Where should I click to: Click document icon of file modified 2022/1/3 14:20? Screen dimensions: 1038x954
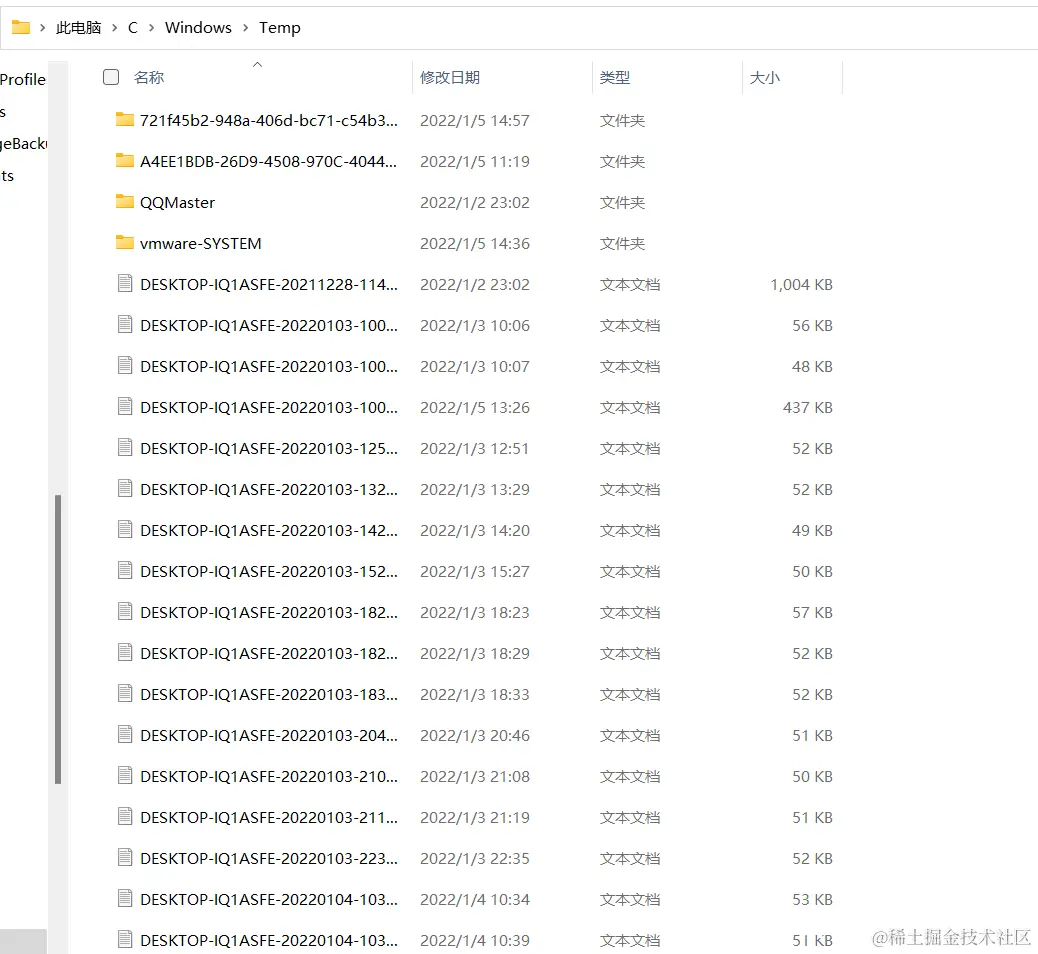pos(124,530)
